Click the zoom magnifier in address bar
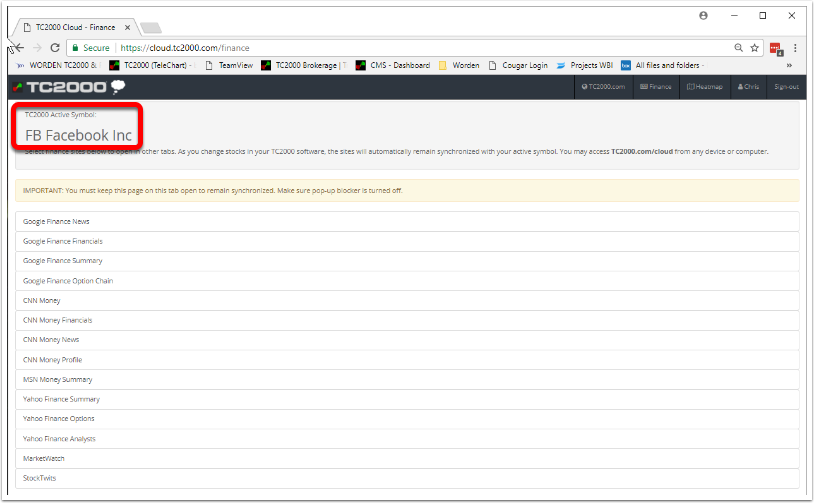814x503 pixels. (738, 48)
